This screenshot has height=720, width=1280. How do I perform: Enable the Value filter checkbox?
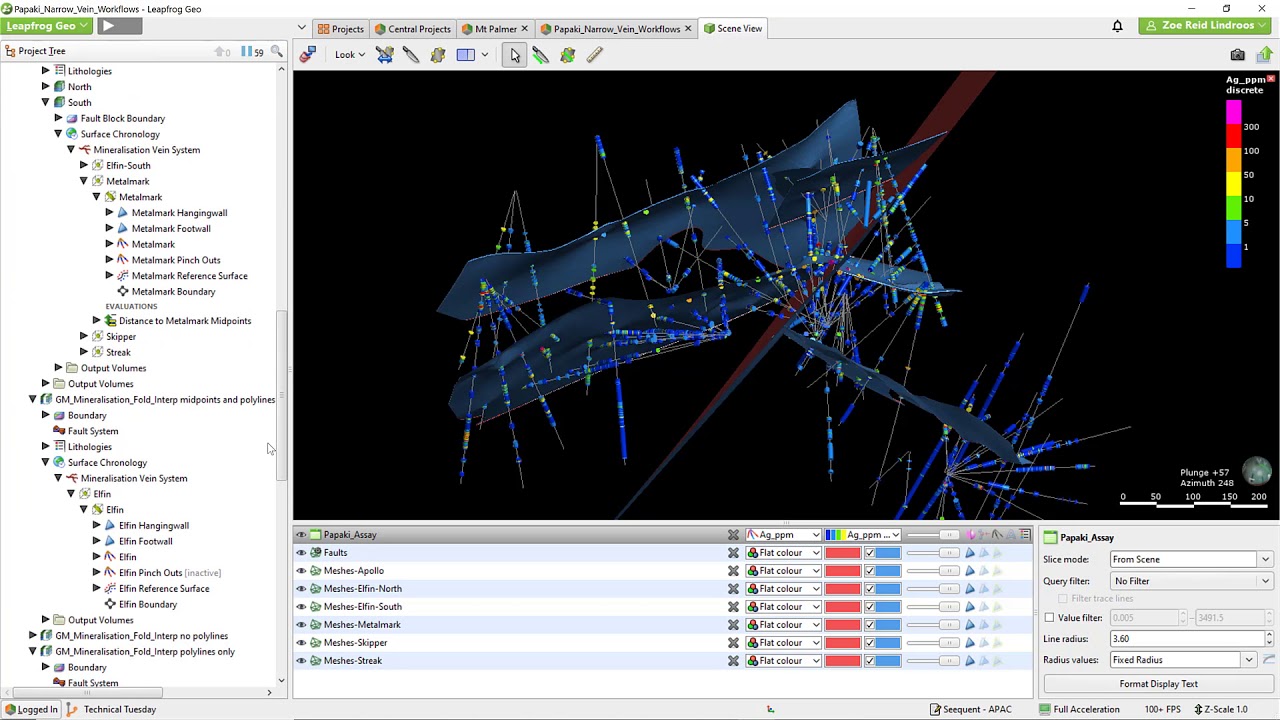1049,618
